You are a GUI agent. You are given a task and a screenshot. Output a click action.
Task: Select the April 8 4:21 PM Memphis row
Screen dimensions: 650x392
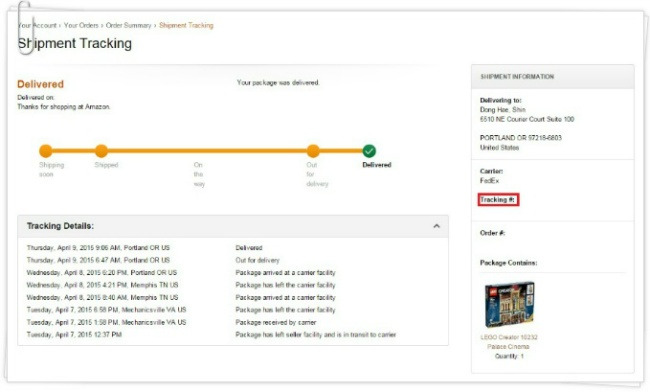(233, 285)
